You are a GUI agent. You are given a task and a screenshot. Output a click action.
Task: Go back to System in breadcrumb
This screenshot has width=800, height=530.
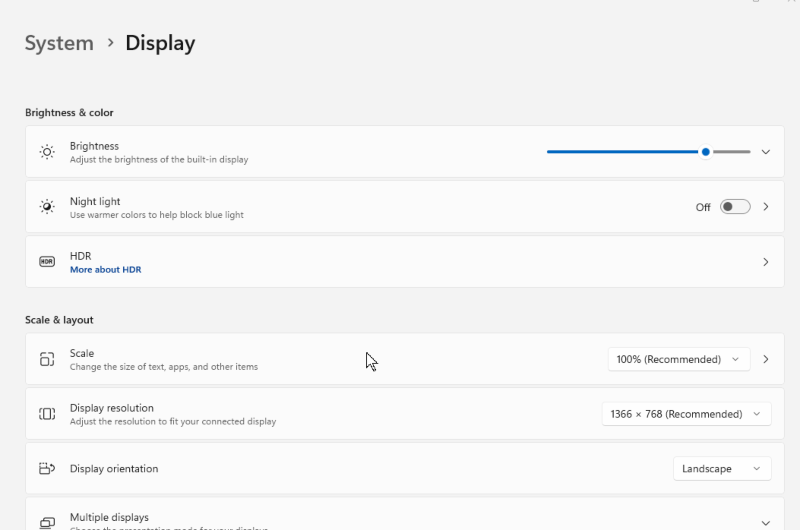pyautogui.click(x=59, y=43)
